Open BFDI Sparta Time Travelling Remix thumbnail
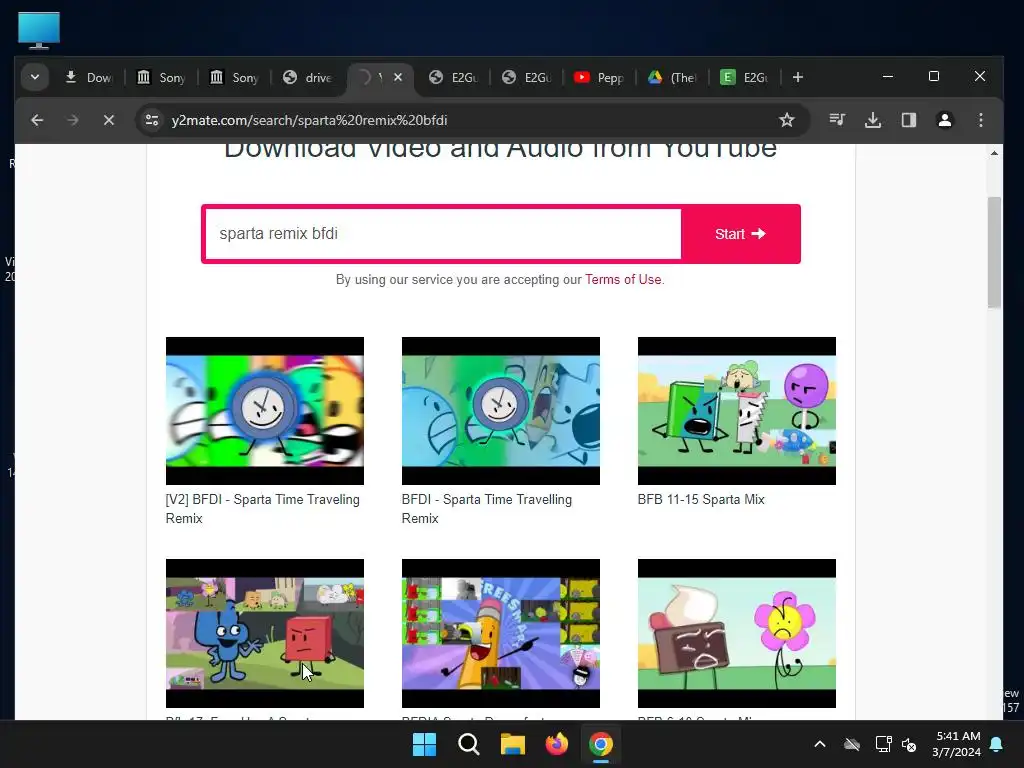1024x768 pixels. (x=501, y=411)
